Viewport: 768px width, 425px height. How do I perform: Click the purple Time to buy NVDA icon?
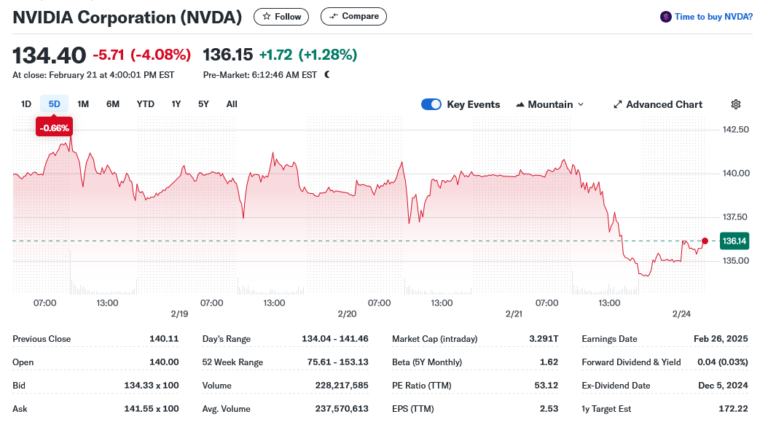(x=666, y=17)
